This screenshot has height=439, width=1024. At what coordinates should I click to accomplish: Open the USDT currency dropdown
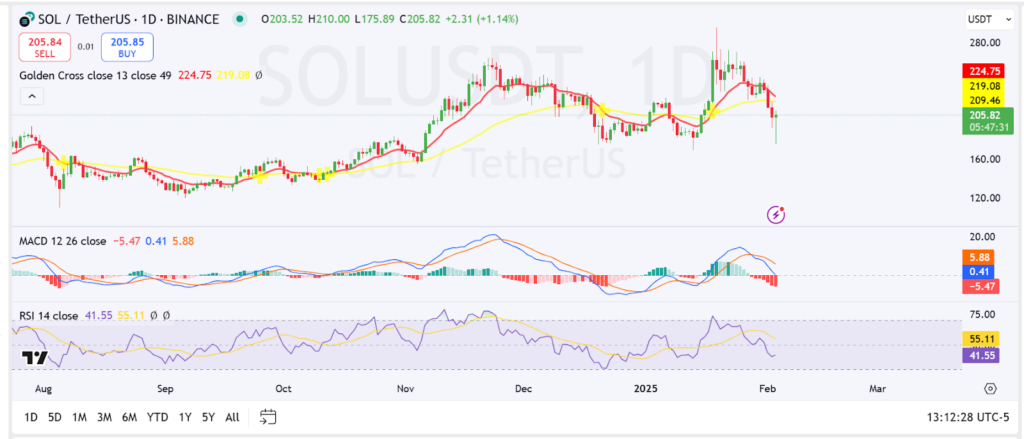coord(989,20)
